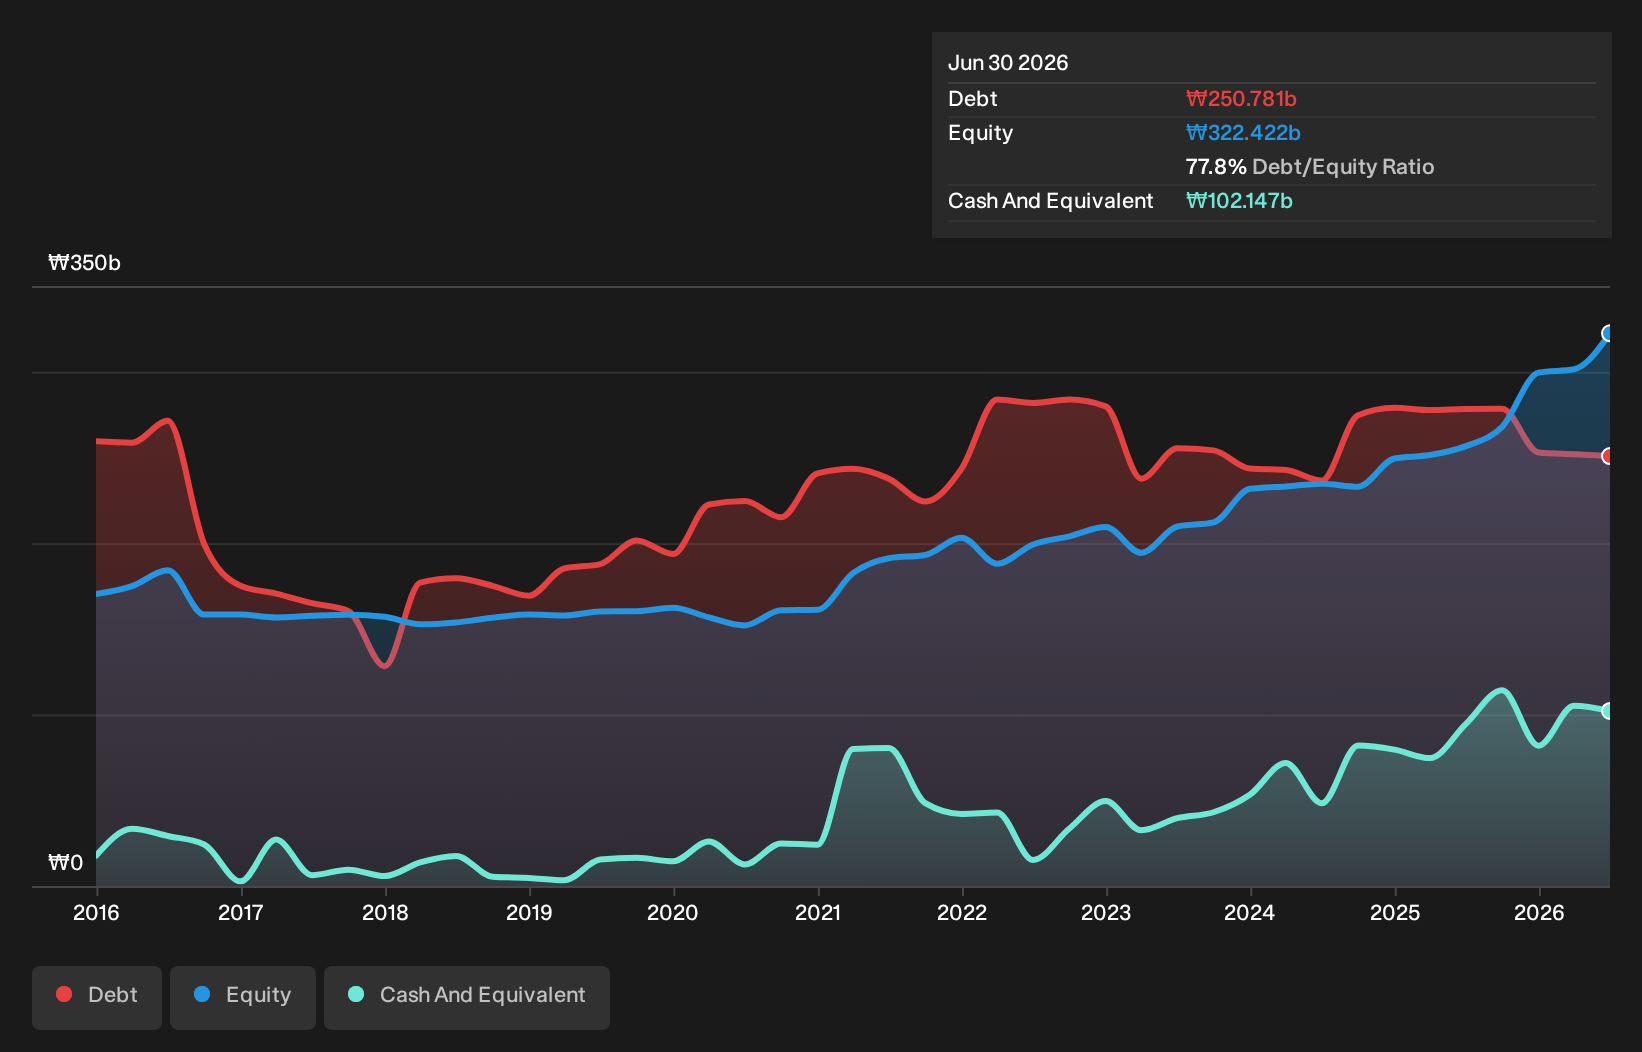Image resolution: width=1642 pixels, height=1052 pixels.
Task: Click the Debt row label in tooltip
Action: [x=973, y=99]
